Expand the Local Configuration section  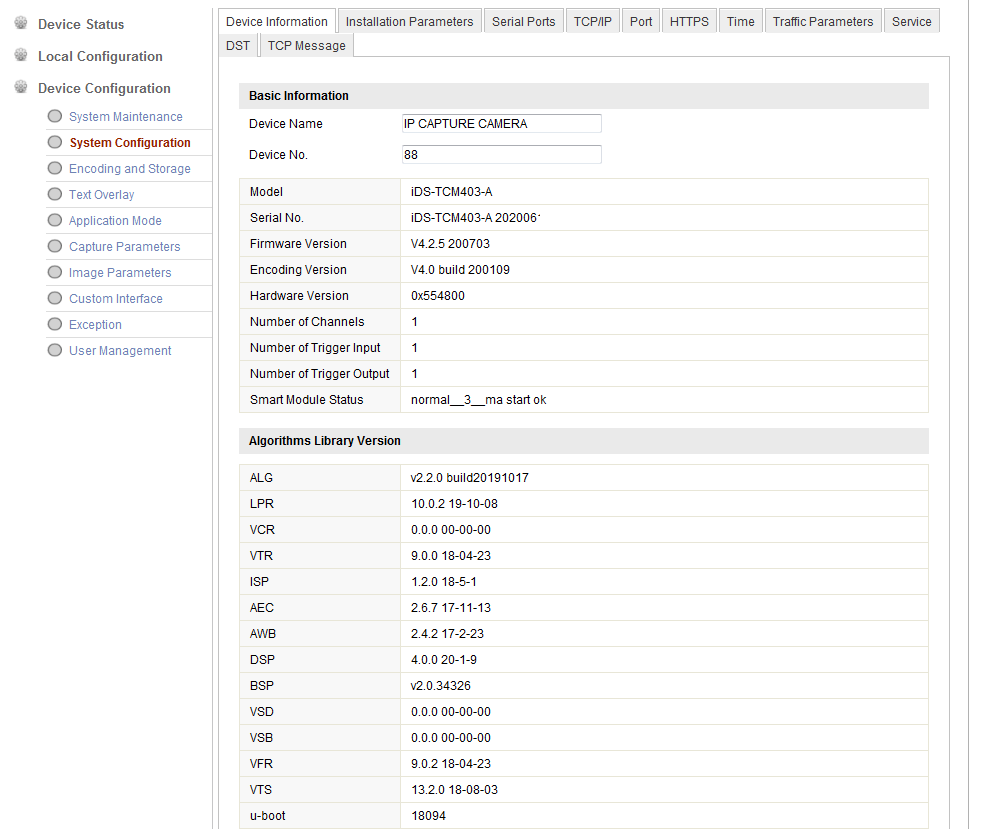click(x=100, y=56)
